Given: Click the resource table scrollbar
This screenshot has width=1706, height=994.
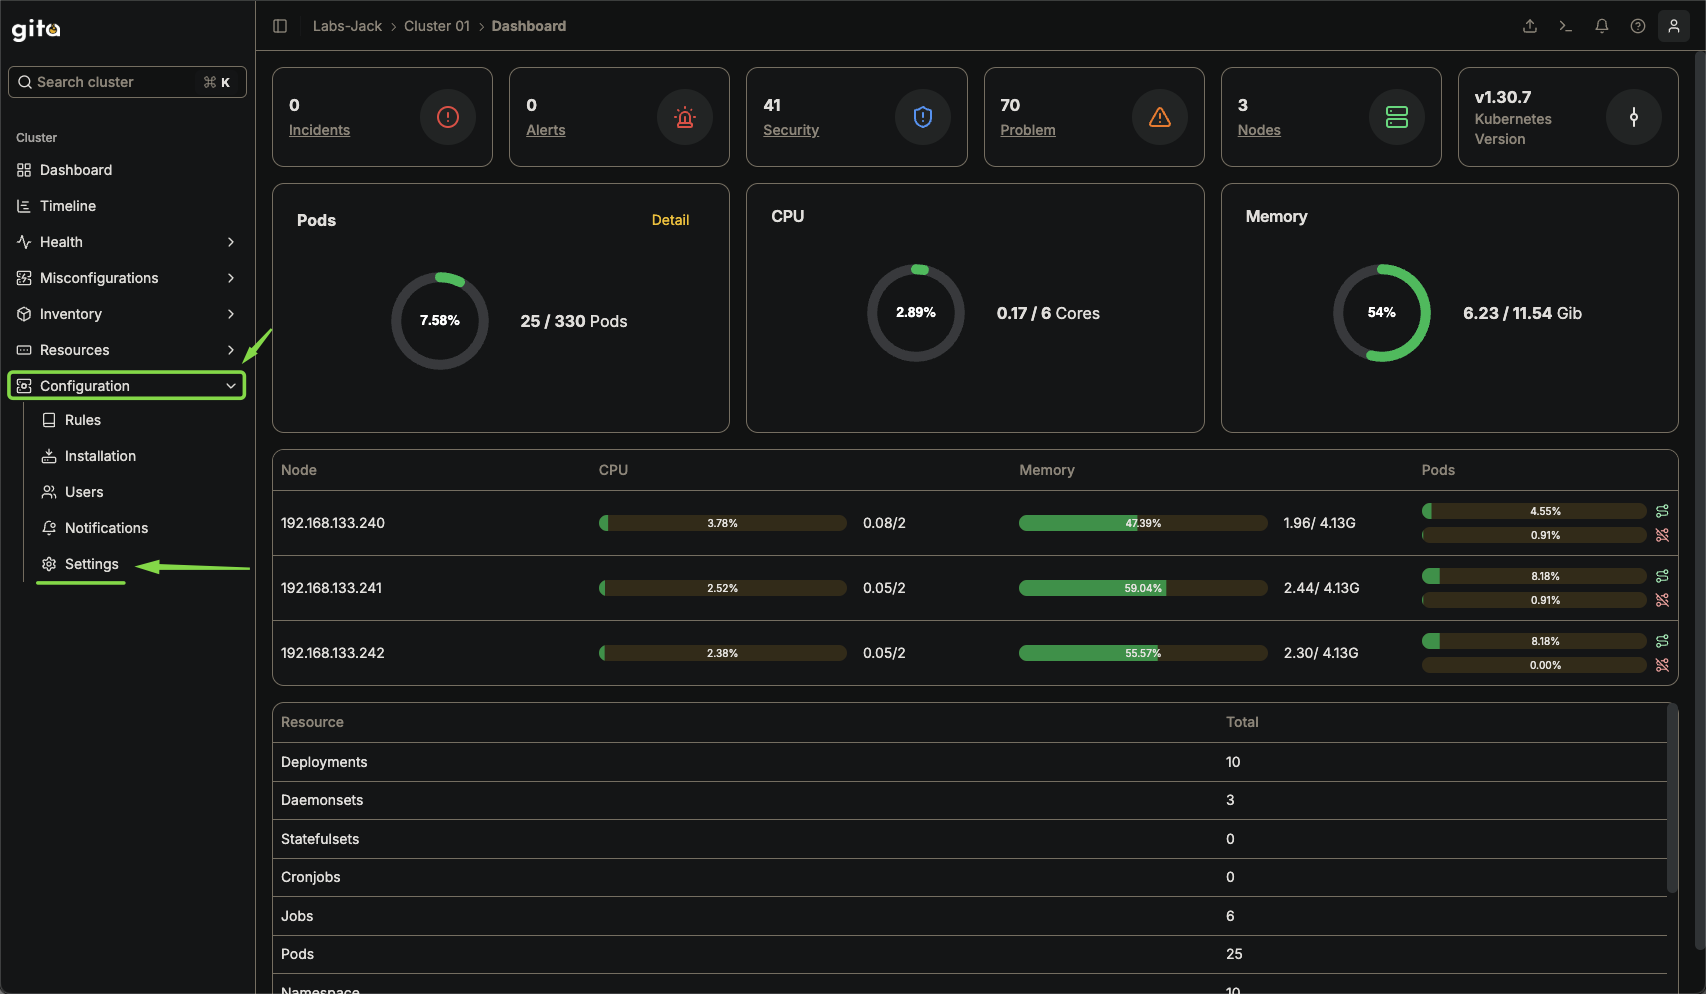Looking at the screenshot, I should pyautogui.click(x=1672, y=799).
